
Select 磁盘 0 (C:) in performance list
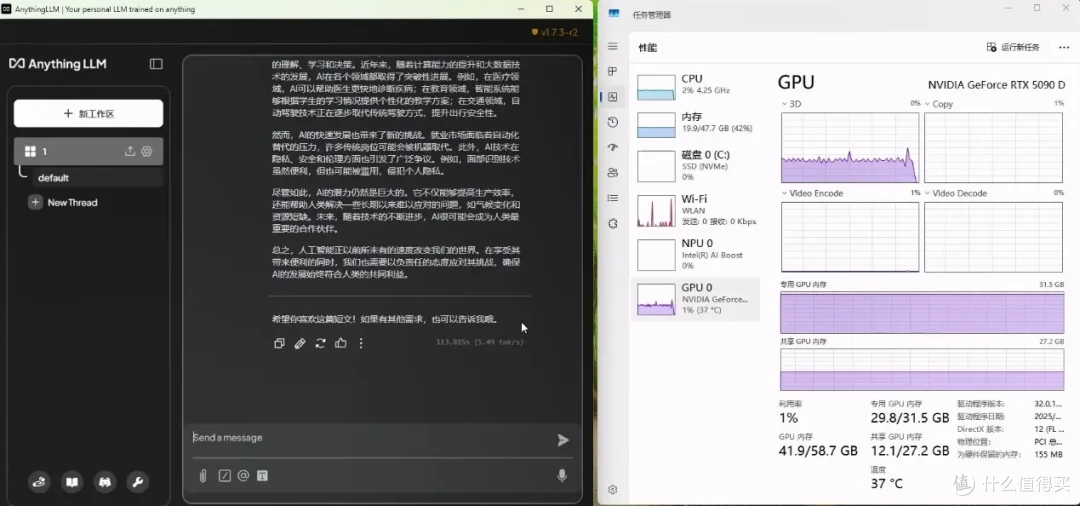696,165
